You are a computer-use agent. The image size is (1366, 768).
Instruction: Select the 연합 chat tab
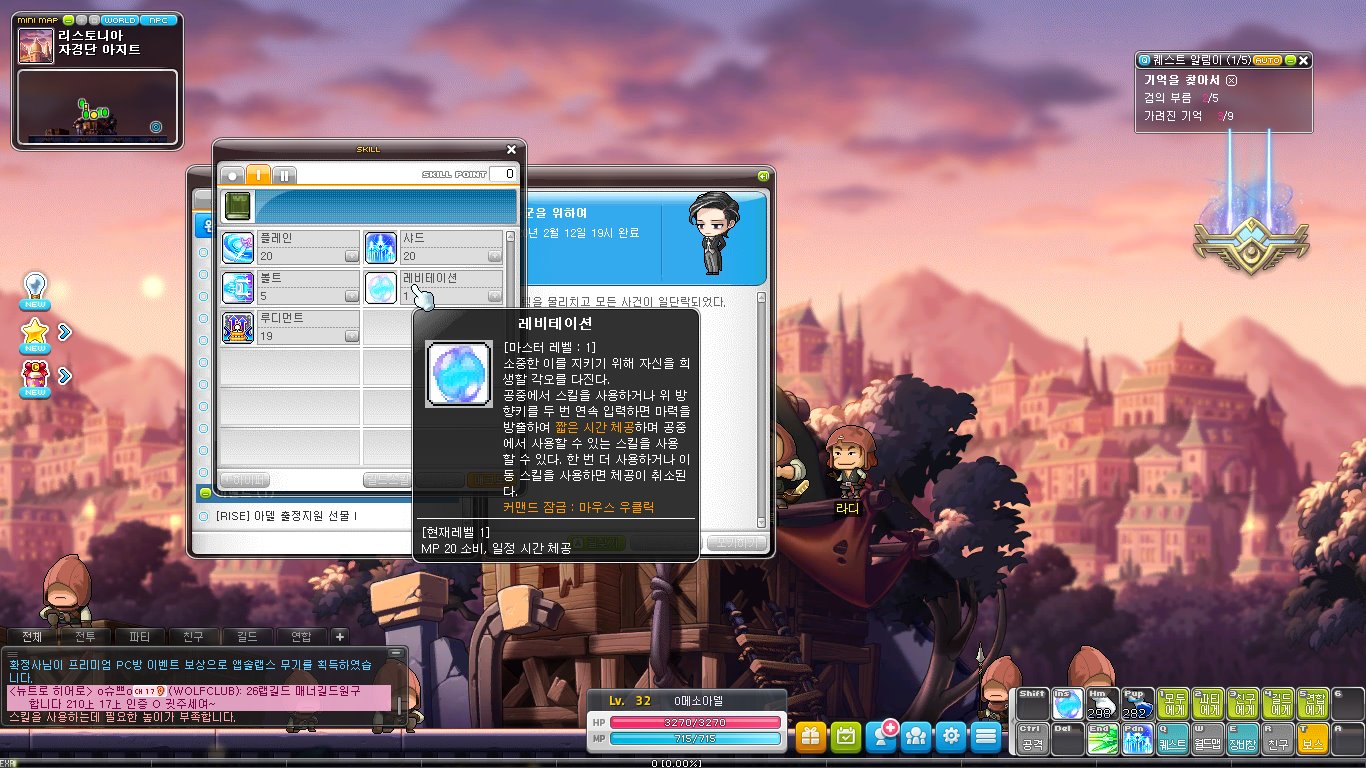tap(302, 636)
